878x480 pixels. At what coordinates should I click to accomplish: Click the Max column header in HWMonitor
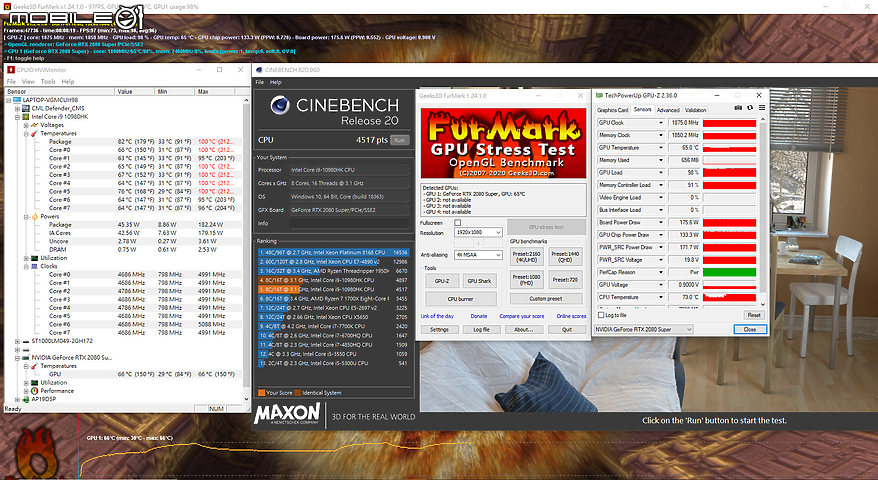[213, 91]
